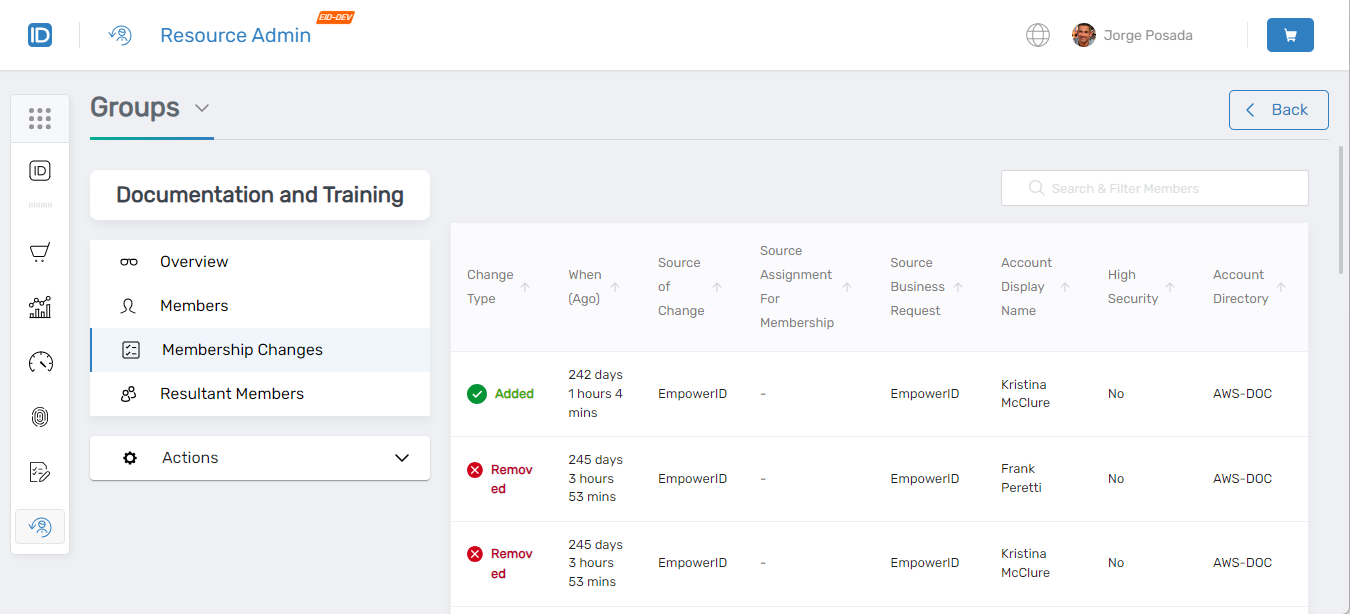
Task: Select the Members menu item
Action: click(194, 306)
